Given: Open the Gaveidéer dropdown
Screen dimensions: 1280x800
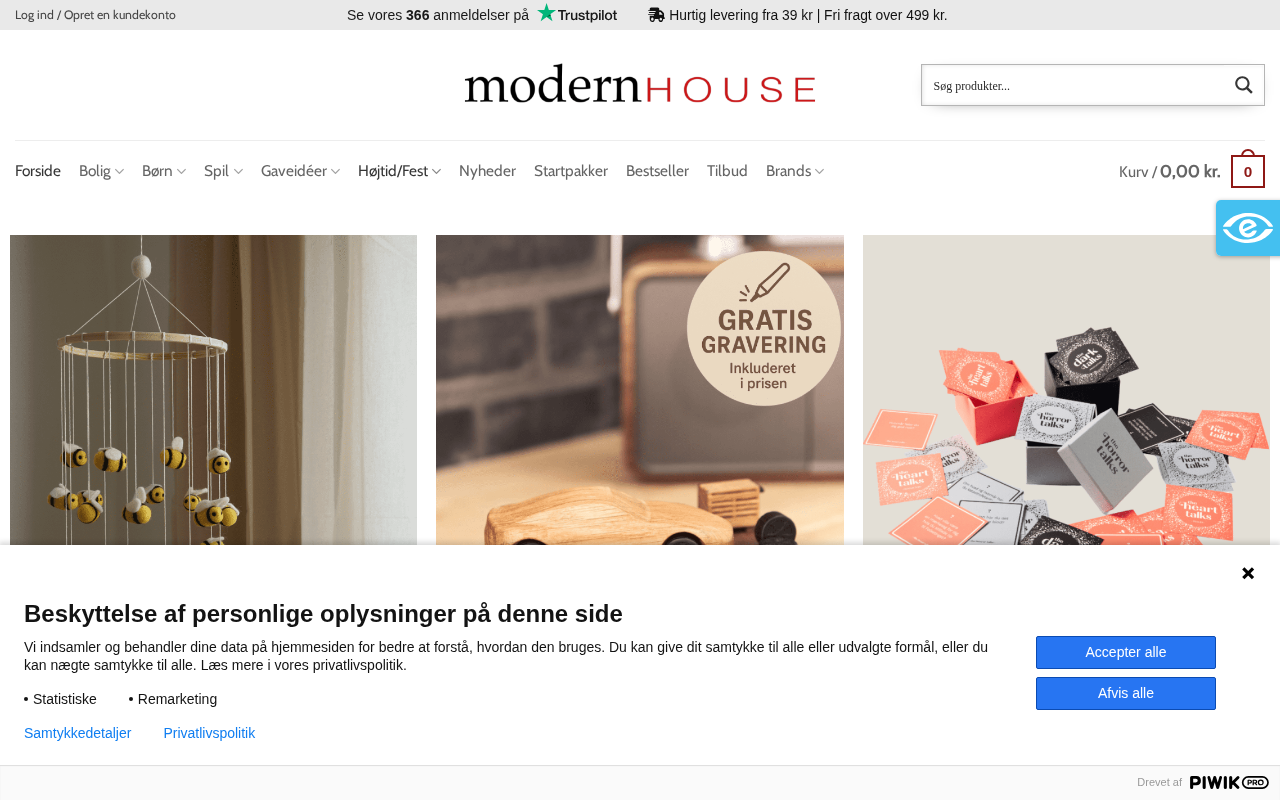Looking at the screenshot, I should [x=300, y=171].
